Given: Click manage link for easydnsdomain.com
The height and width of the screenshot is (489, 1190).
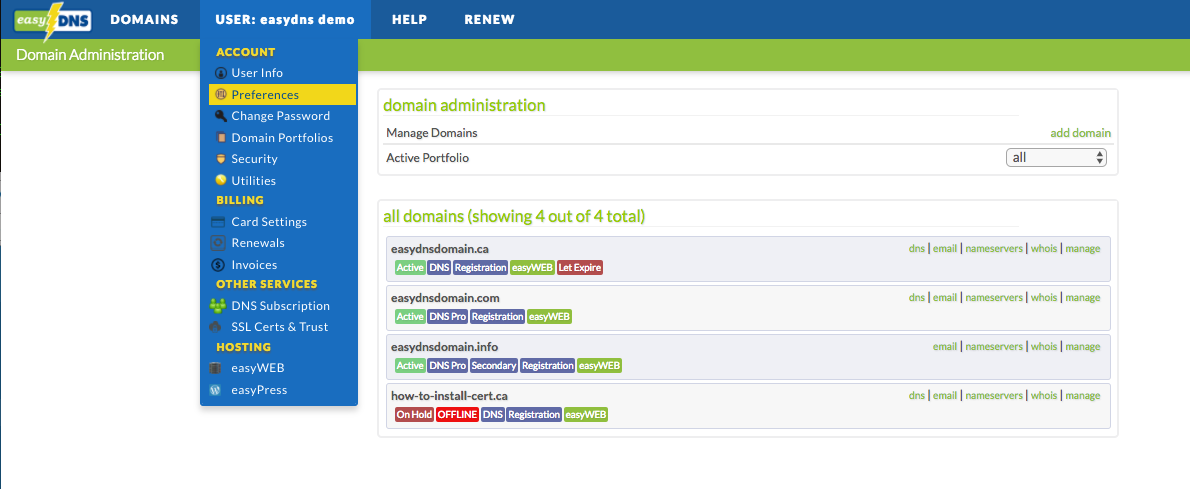Looking at the screenshot, I should [1082, 298].
